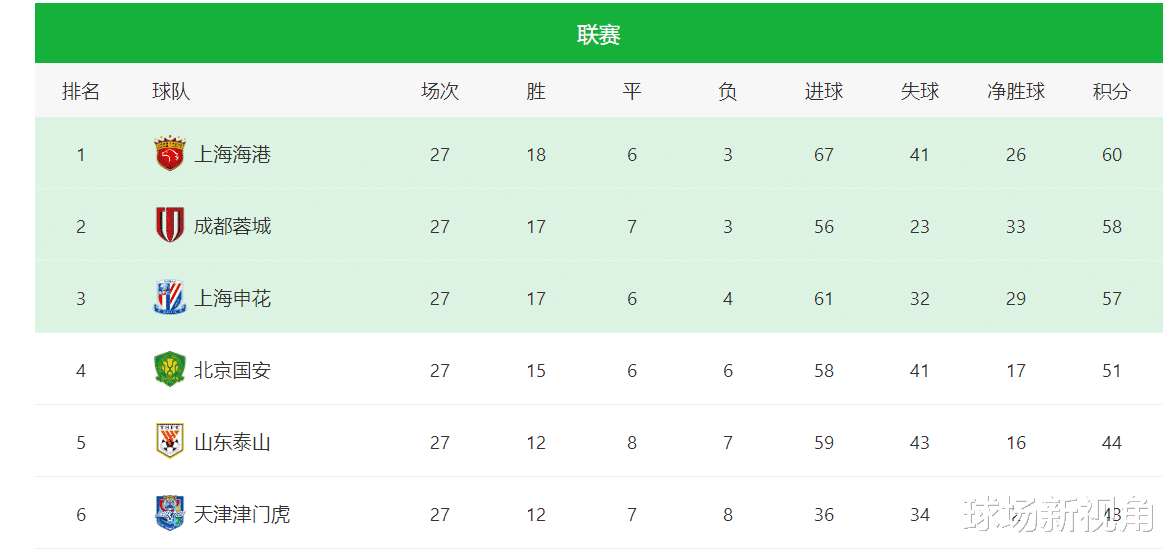Click the Chengdu Rongcheng (成都蓉城) club crest

[169, 226]
